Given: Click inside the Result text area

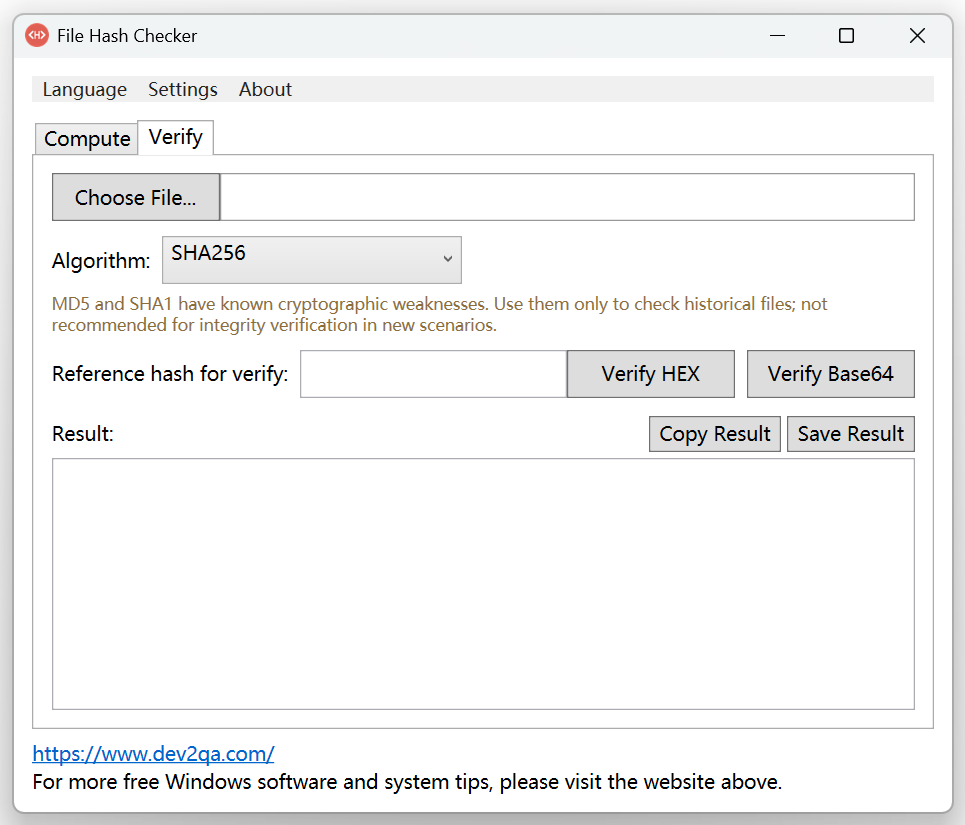Looking at the screenshot, I should tap(483, 584).
